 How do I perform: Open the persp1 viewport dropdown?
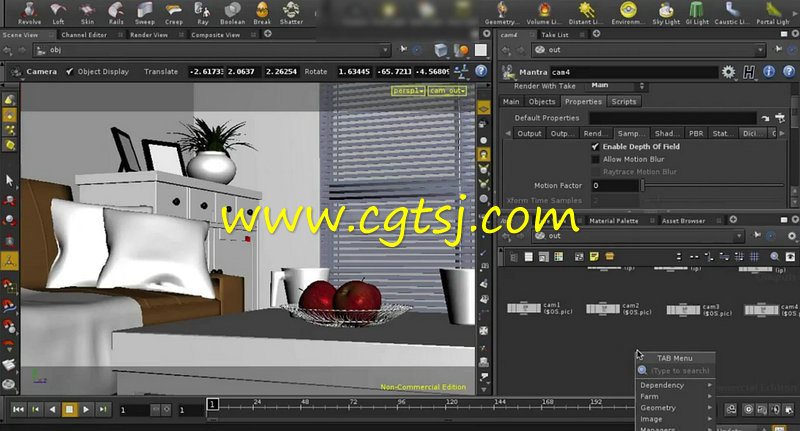[x=408, y=91]
